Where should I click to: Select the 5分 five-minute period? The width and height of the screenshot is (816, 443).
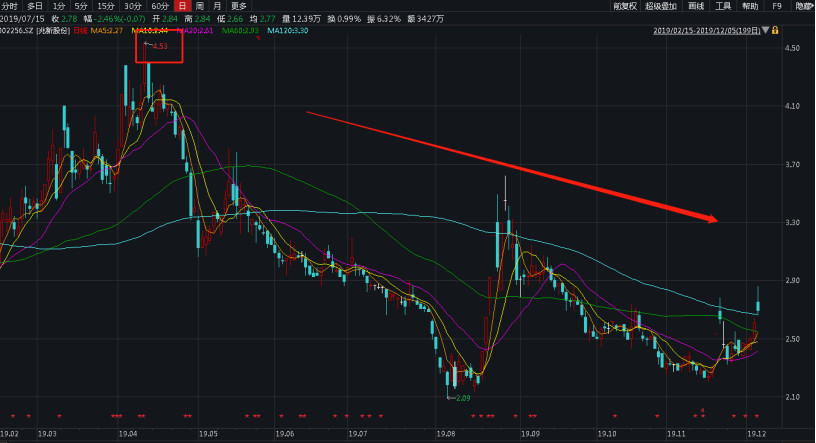82,6
